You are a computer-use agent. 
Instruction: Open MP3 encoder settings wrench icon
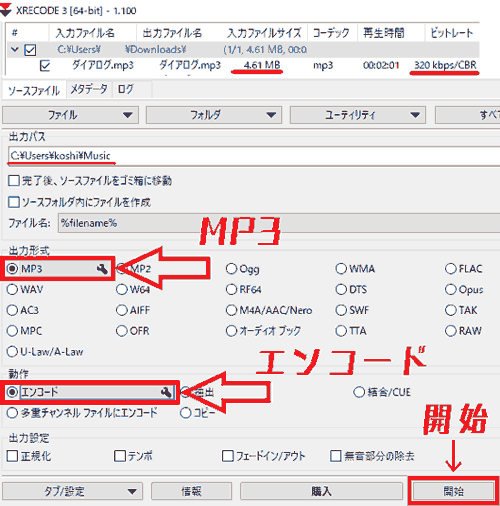(102, 268)
